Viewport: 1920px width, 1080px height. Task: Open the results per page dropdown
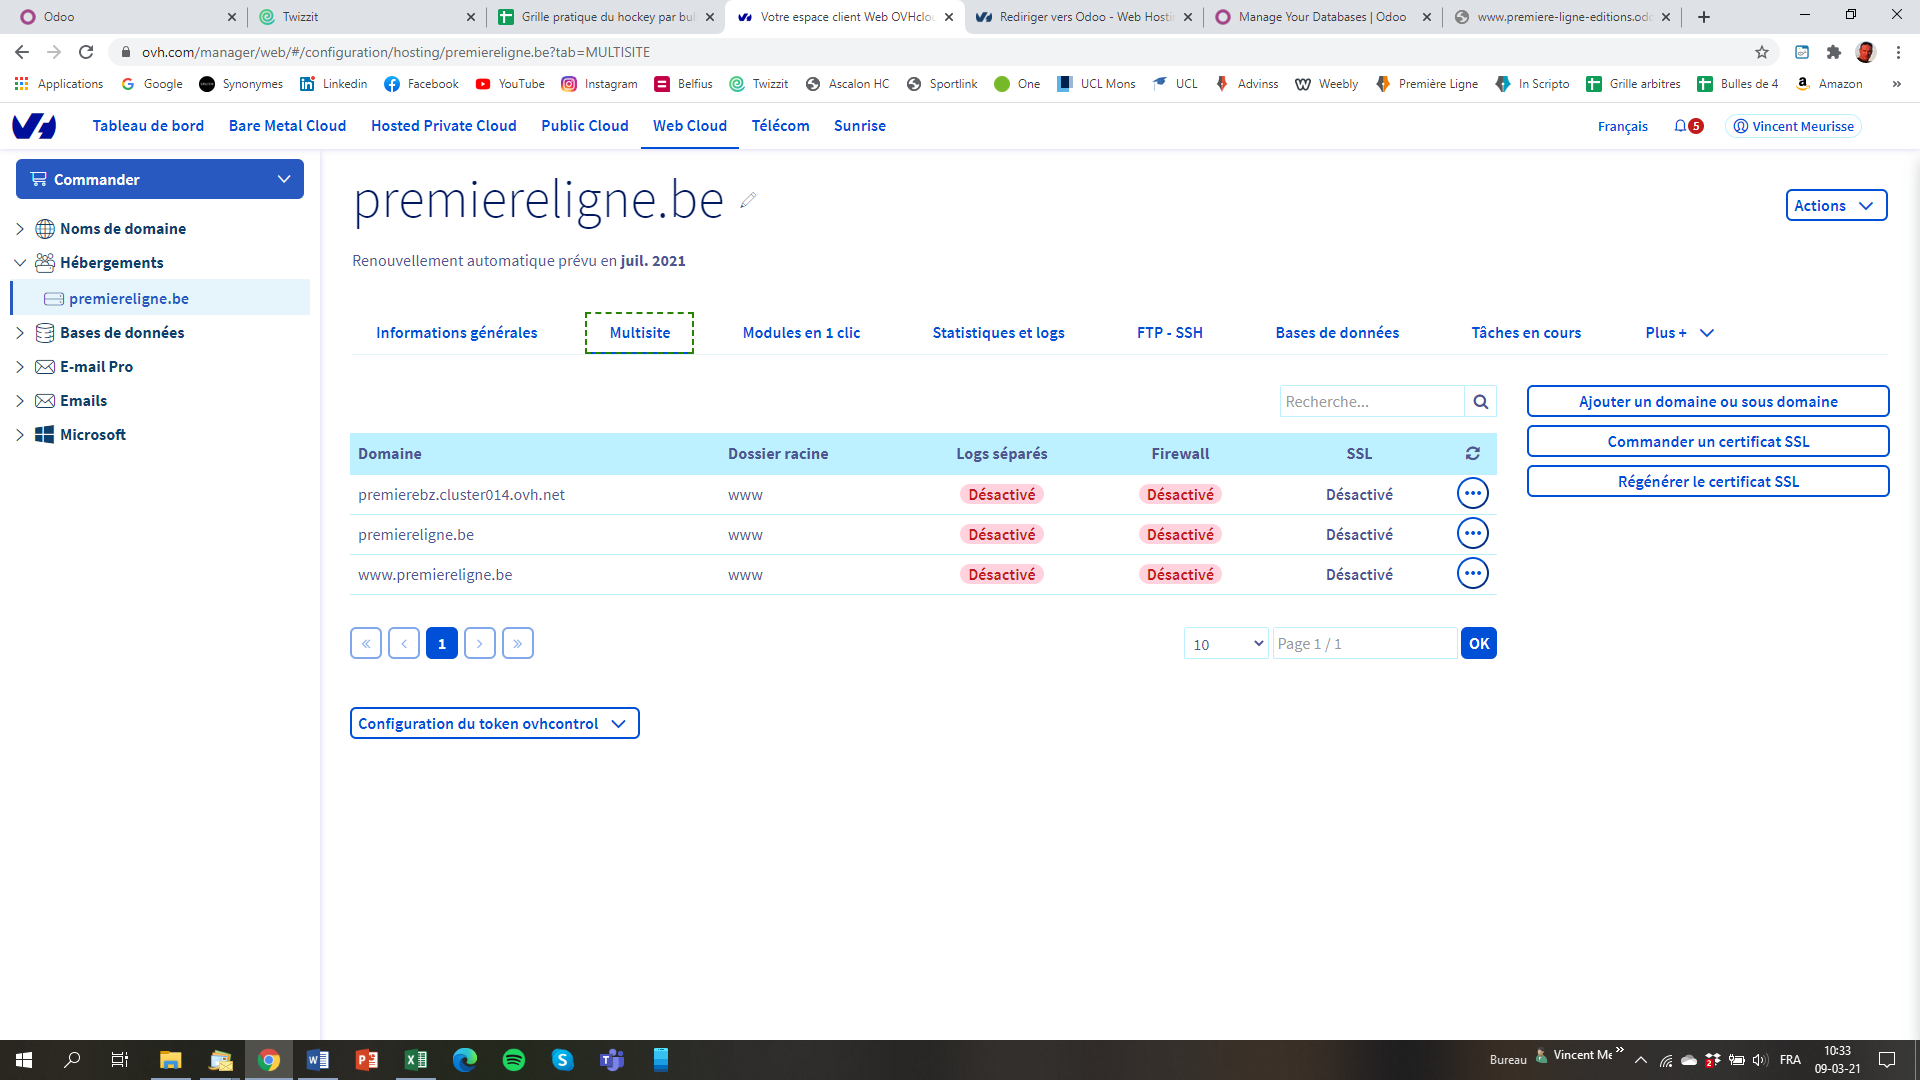pos(1226,644)
